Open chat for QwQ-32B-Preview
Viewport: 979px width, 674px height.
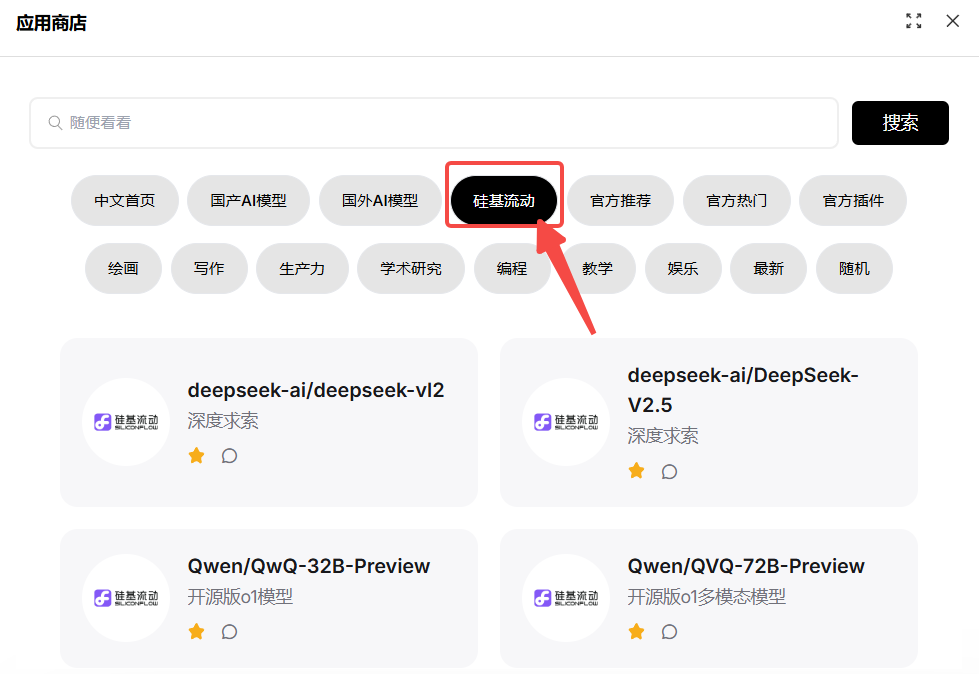point(229,632)
